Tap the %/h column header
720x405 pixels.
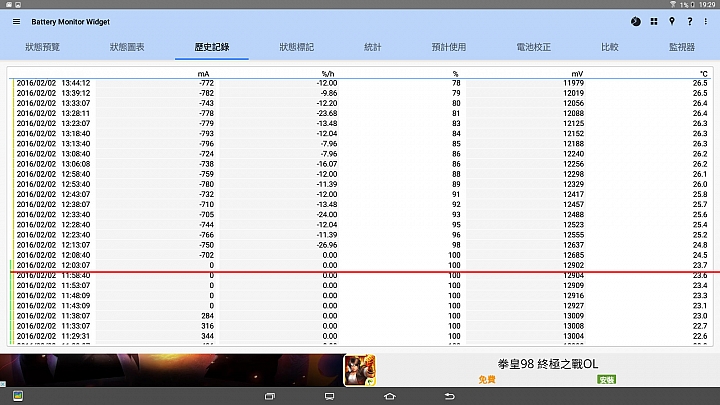click(328, 73)
